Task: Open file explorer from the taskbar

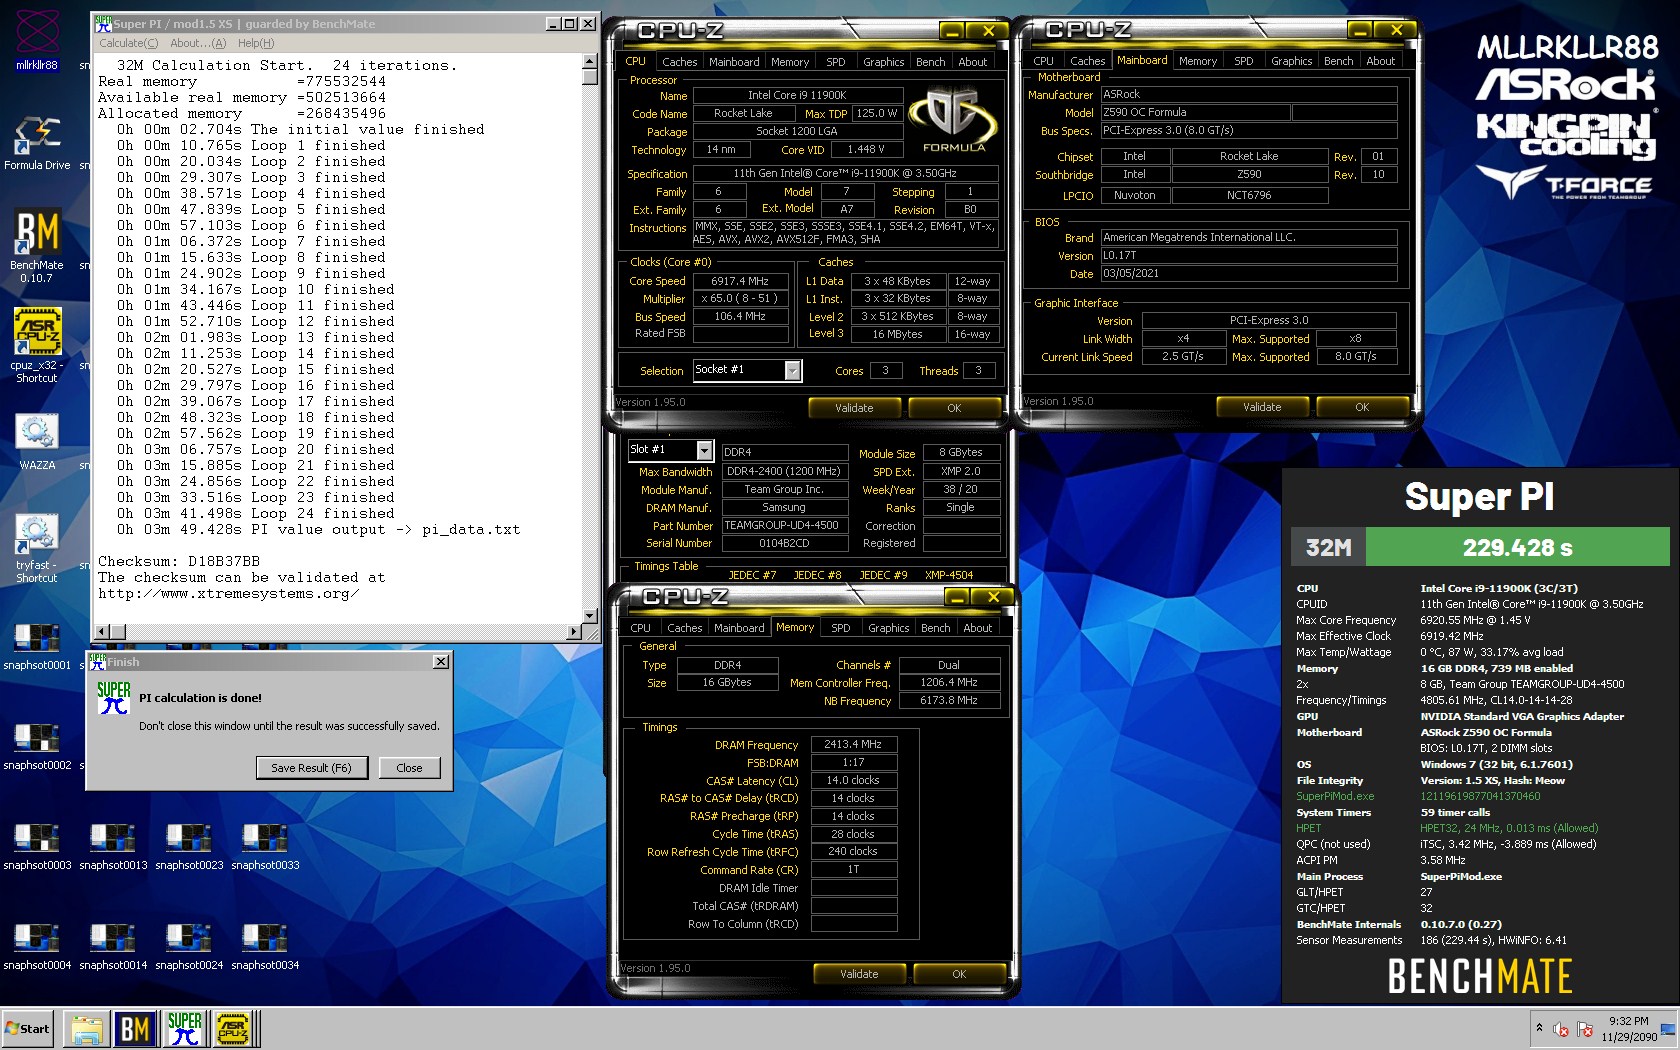Action: pyautogui.click(x=86, y=1029)
